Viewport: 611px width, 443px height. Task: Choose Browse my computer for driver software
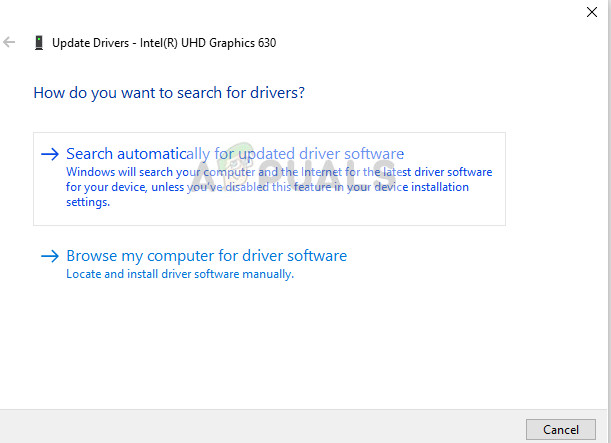tap(207, 256)
